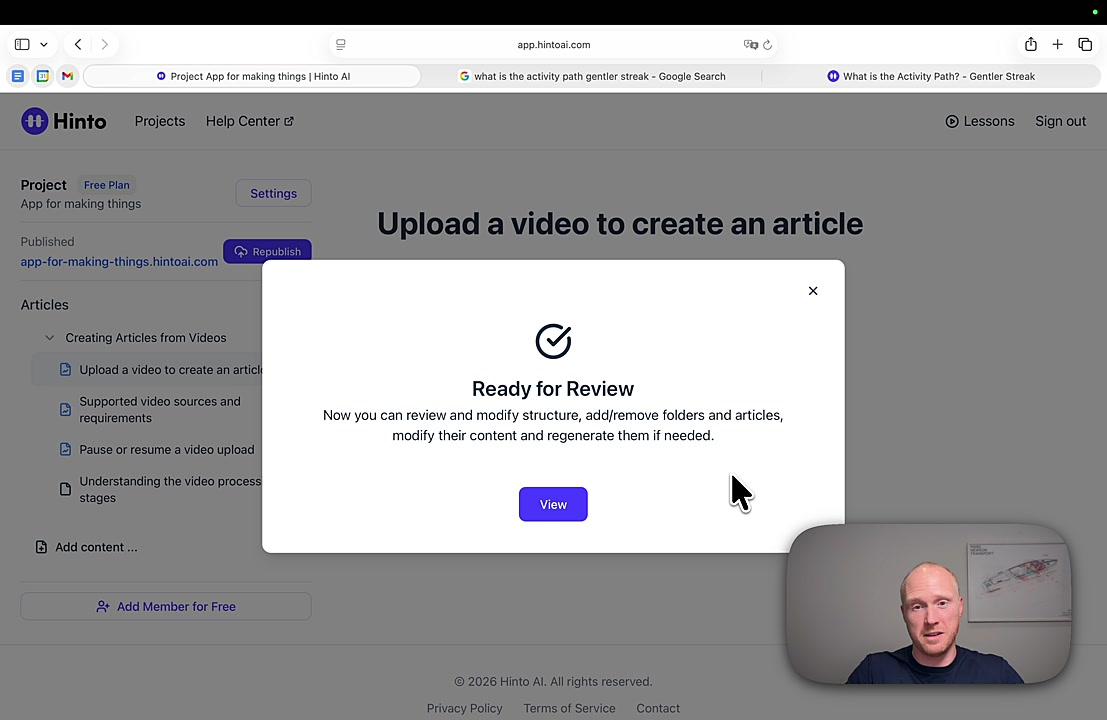Switch to the Google Search tab

(x=592, y=76)
